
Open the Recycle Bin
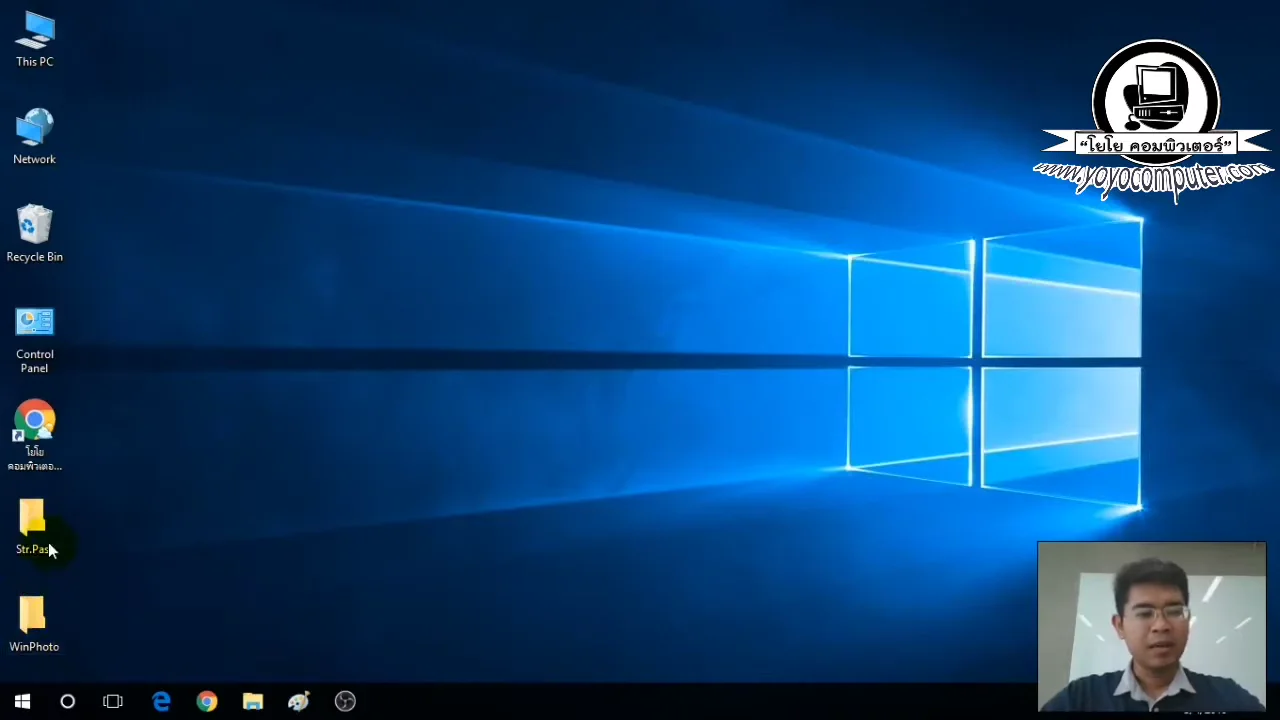[34, 222]
